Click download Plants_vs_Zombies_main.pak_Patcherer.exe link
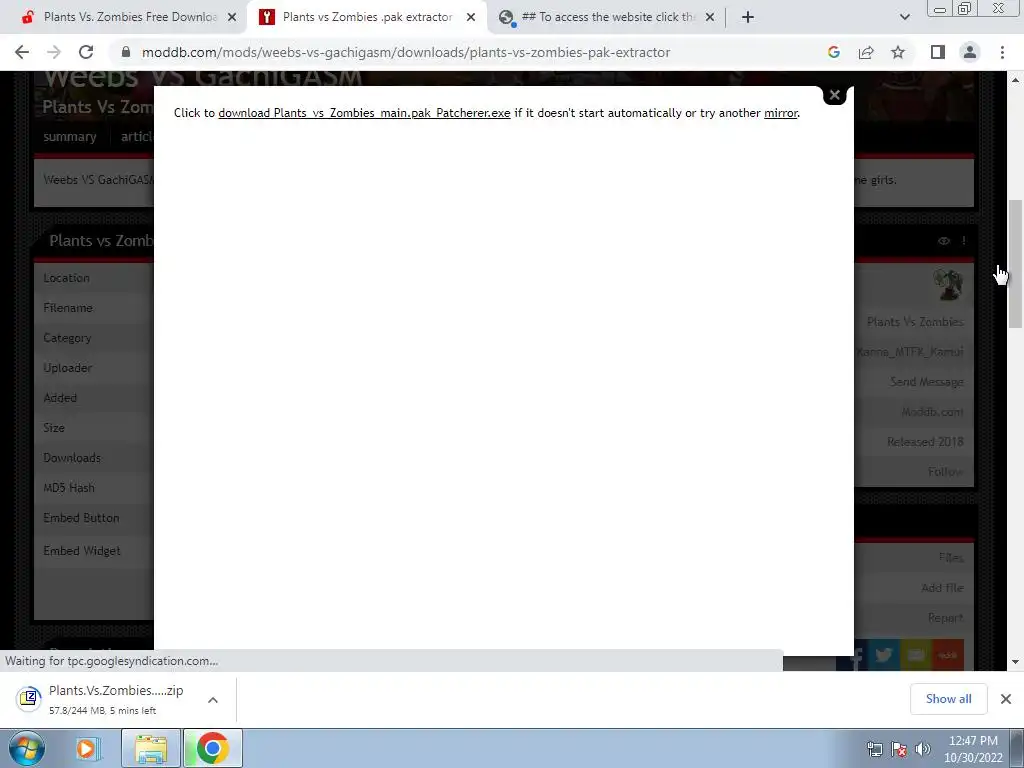This screenshot has width=1024, height=768. point(364,113)
